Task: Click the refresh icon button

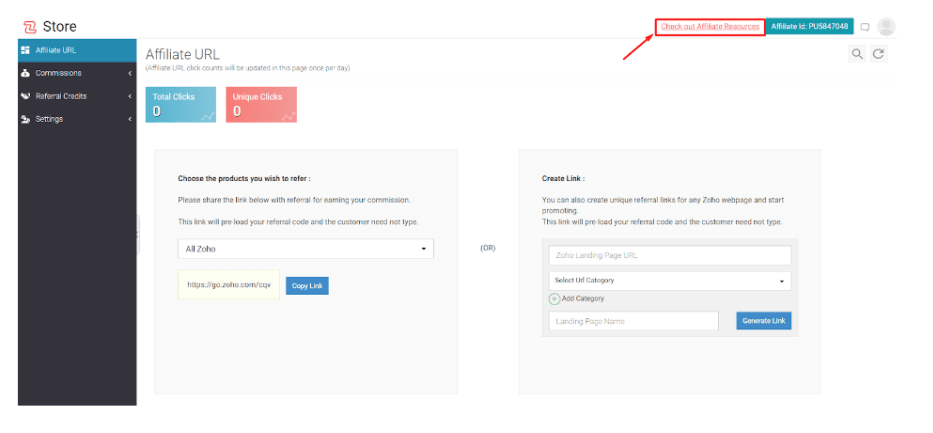Action: (x=878, y=54)
